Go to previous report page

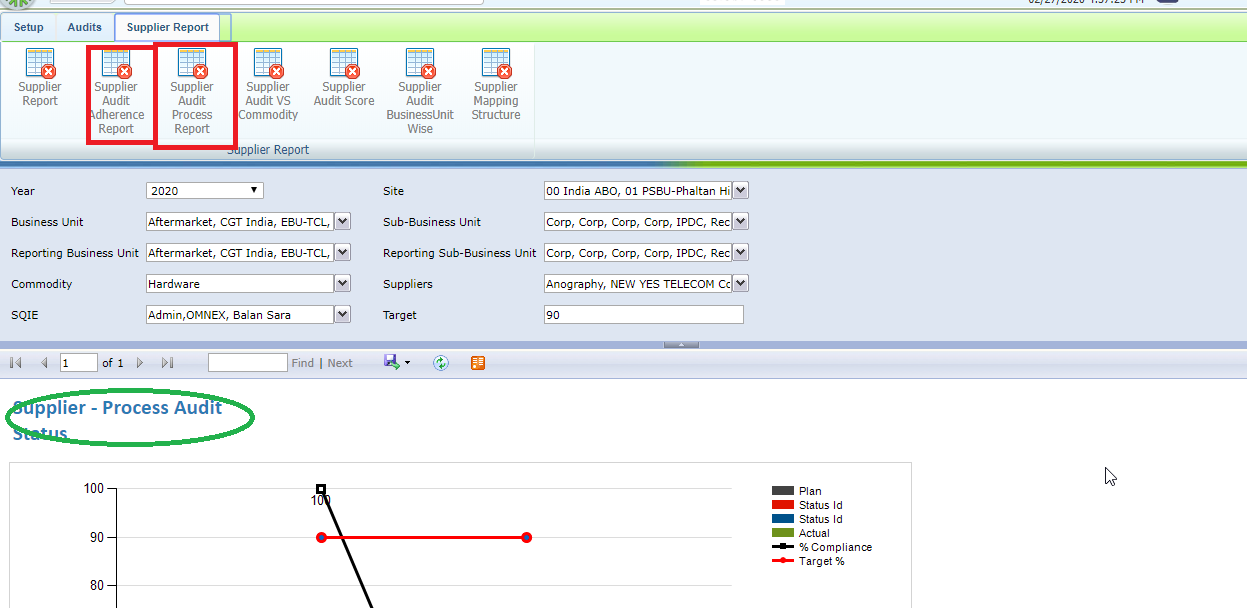point(44,363)
